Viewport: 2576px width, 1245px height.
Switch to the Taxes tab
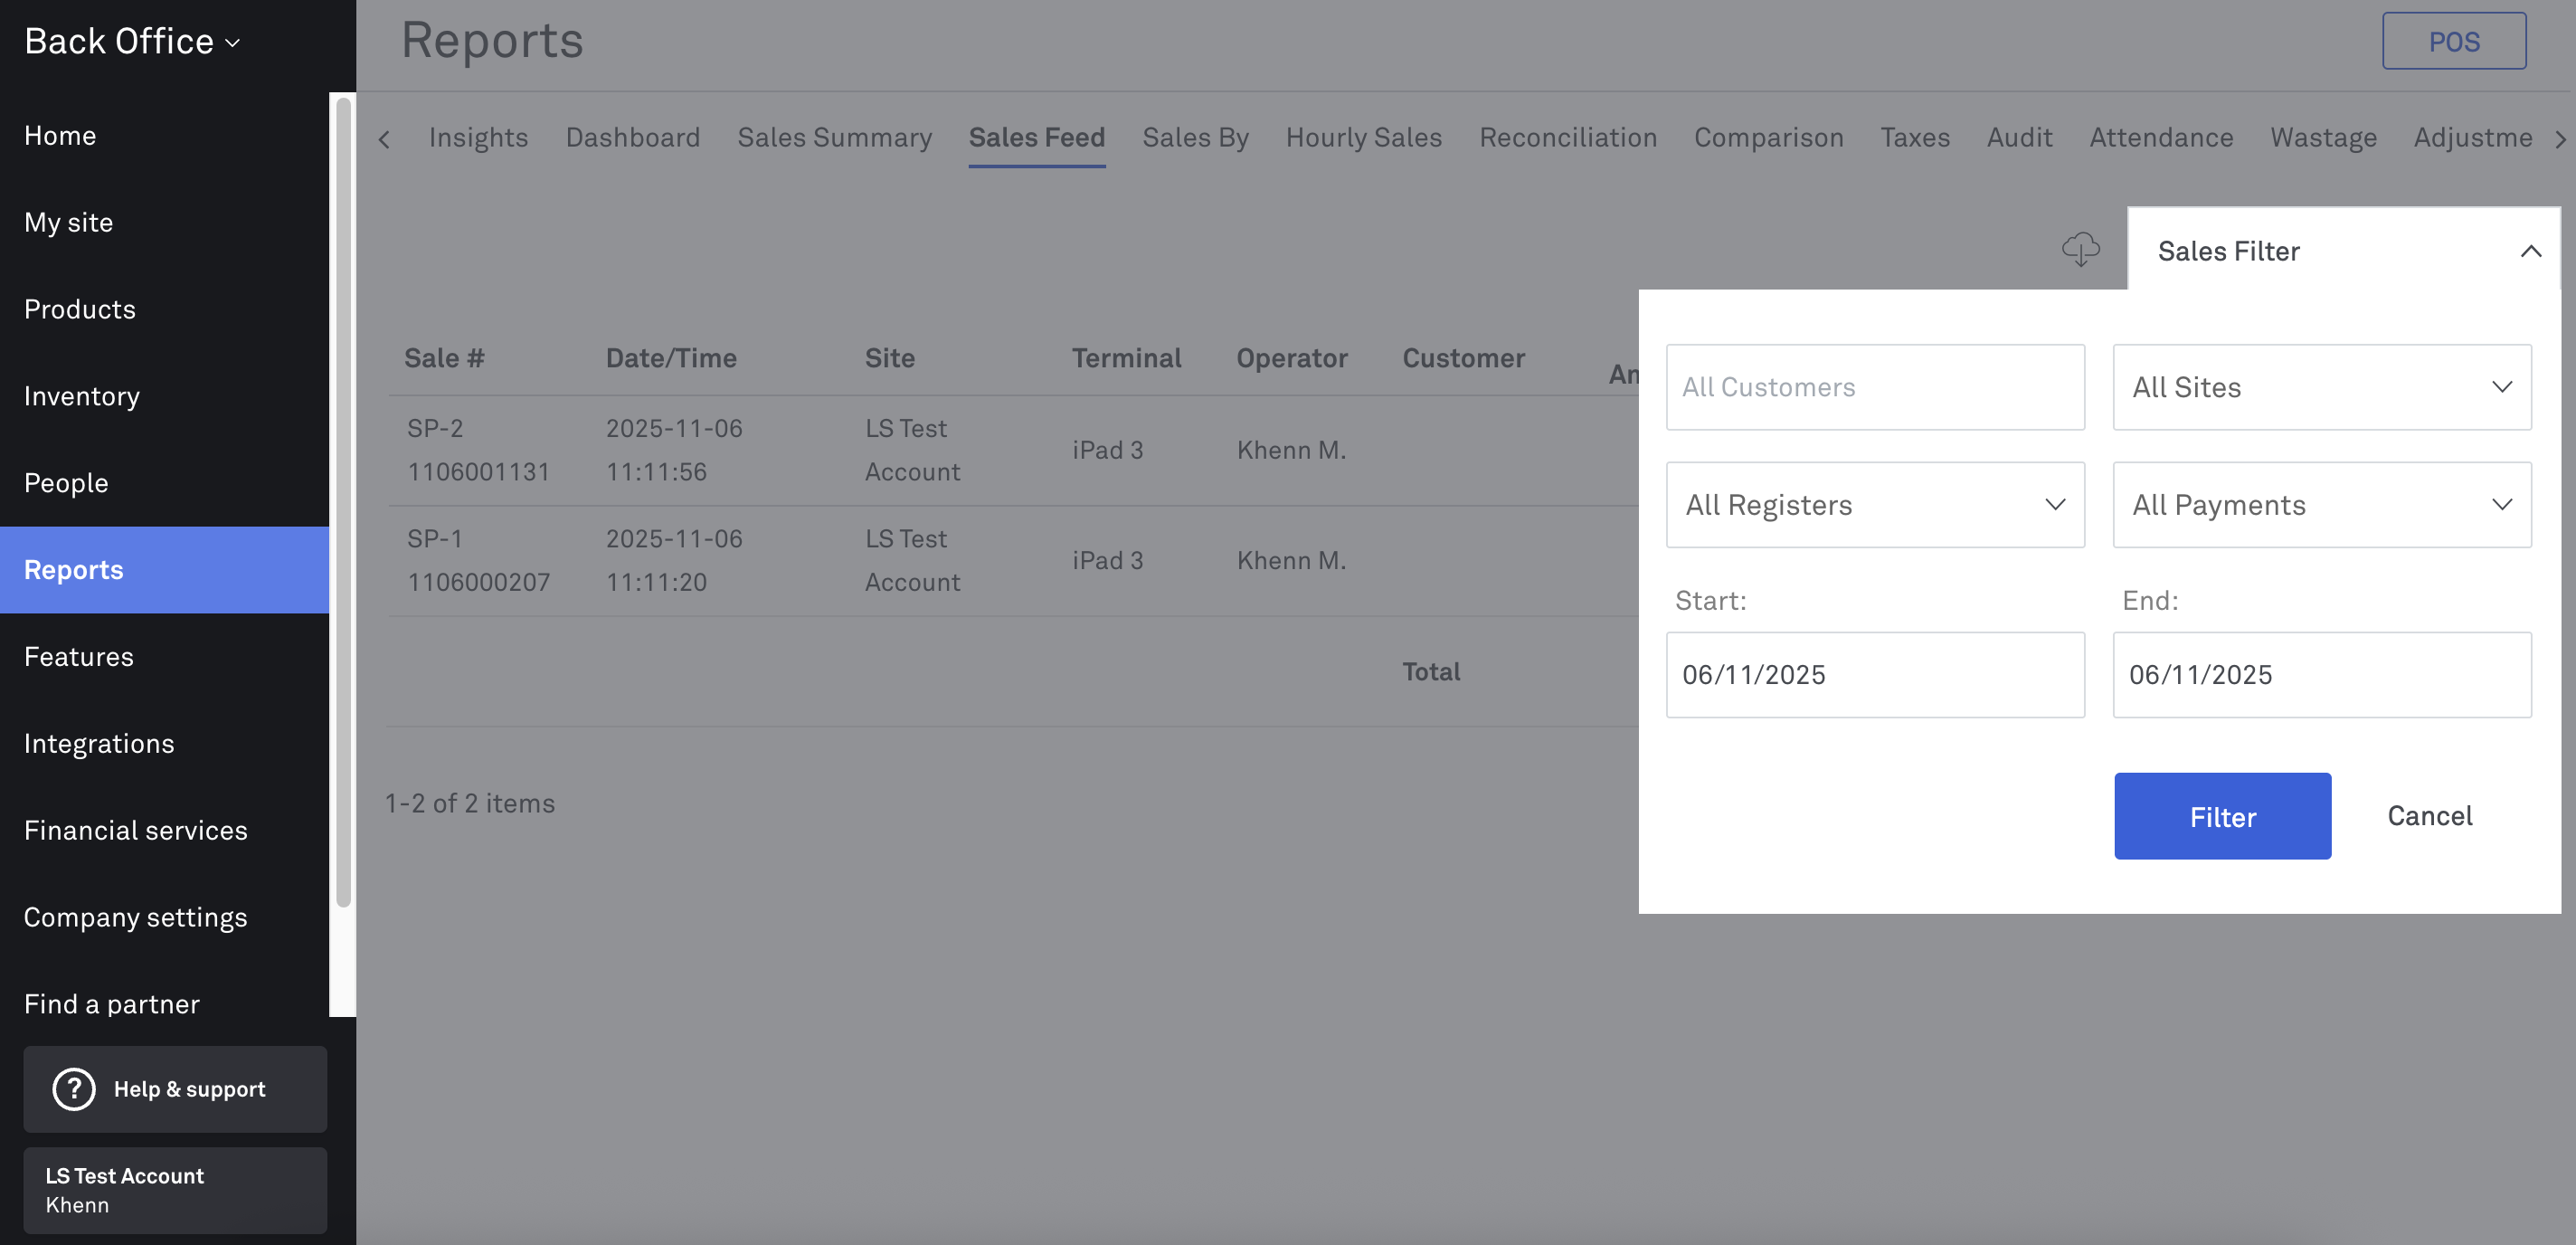pos(1914,137)
